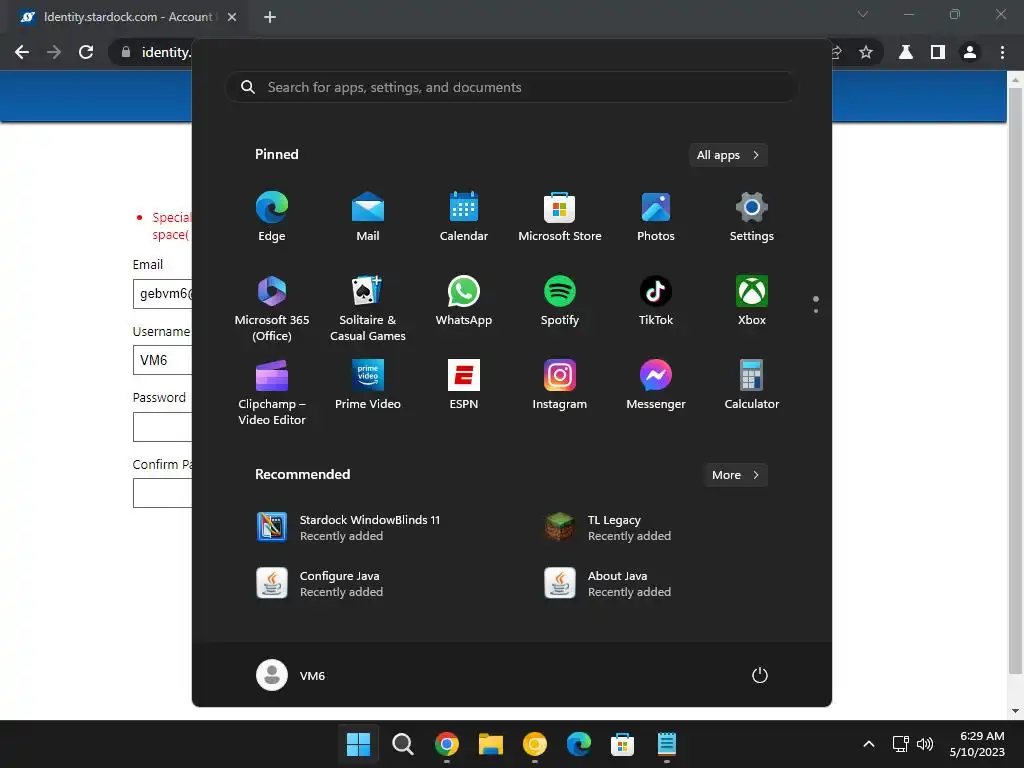Open Microsoft 365 (Office)
This screenshot has width=1024, height=768.
coord(272,308)
